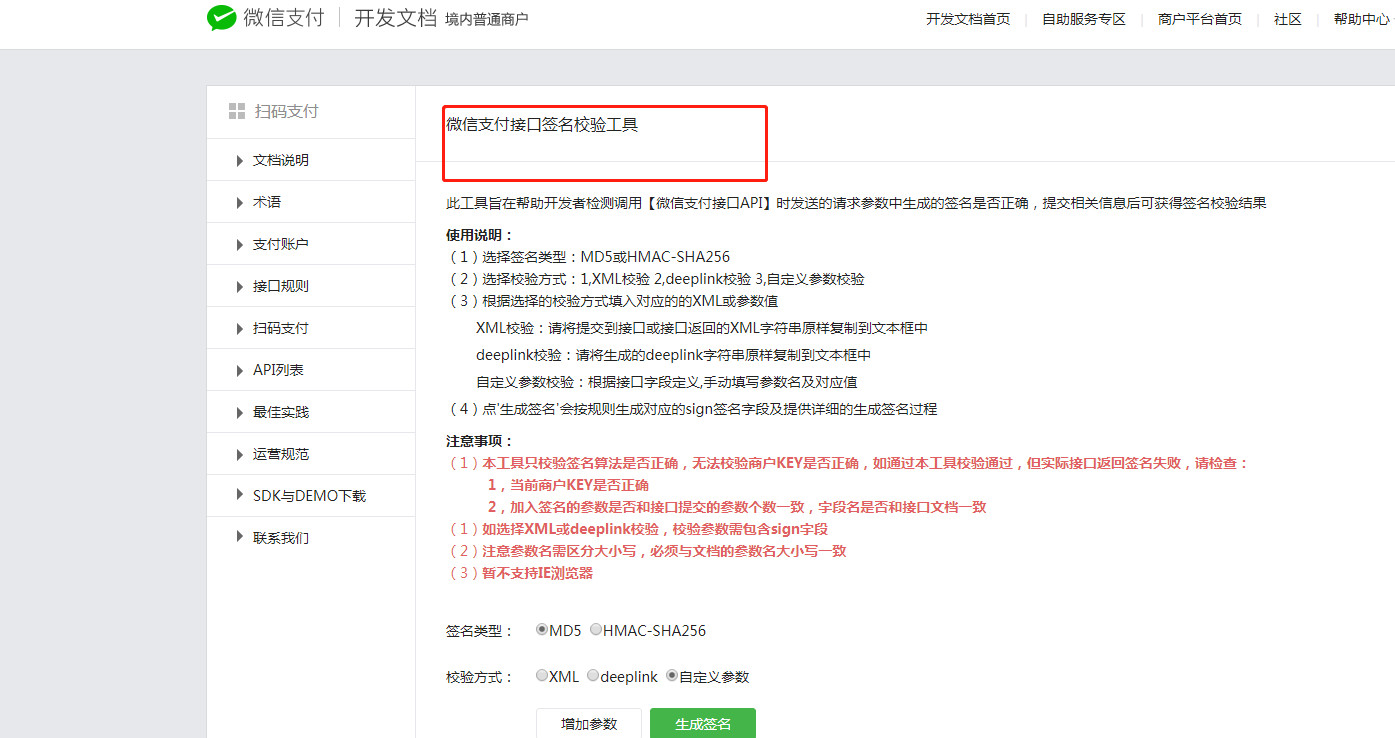The width and height of the screenshot is (1395, 738).
Task: Click the 境内普通商户 header label
Action: click(487, 19)
